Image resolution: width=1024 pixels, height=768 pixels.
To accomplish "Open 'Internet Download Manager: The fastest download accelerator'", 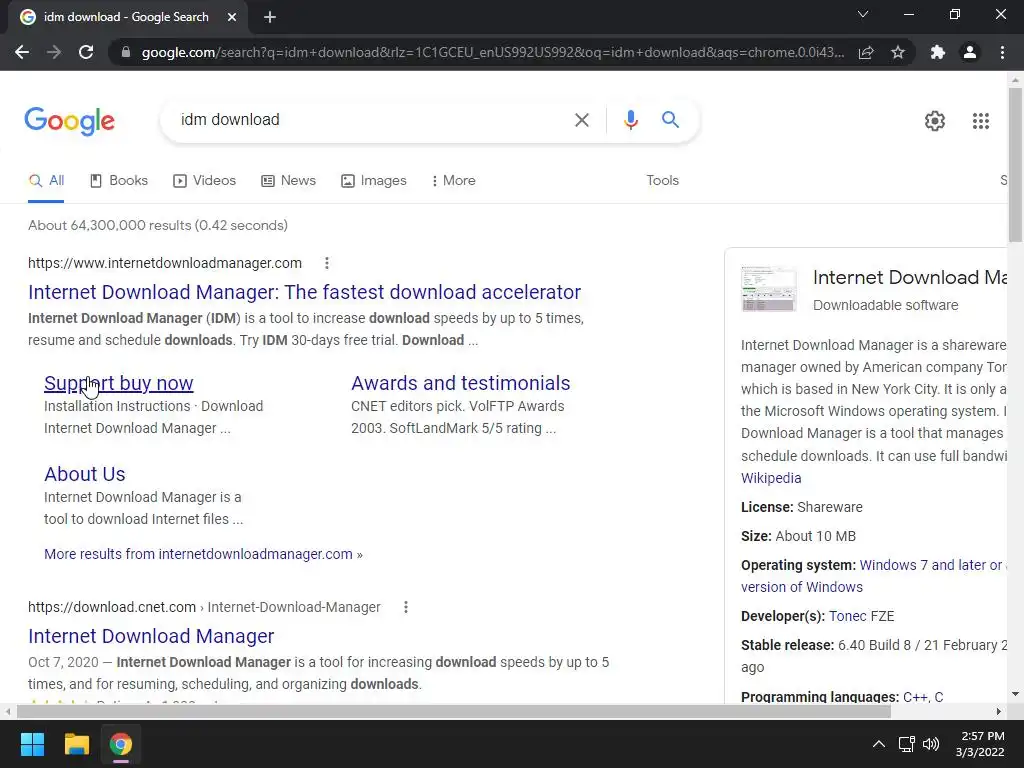I will pos(304,292).
